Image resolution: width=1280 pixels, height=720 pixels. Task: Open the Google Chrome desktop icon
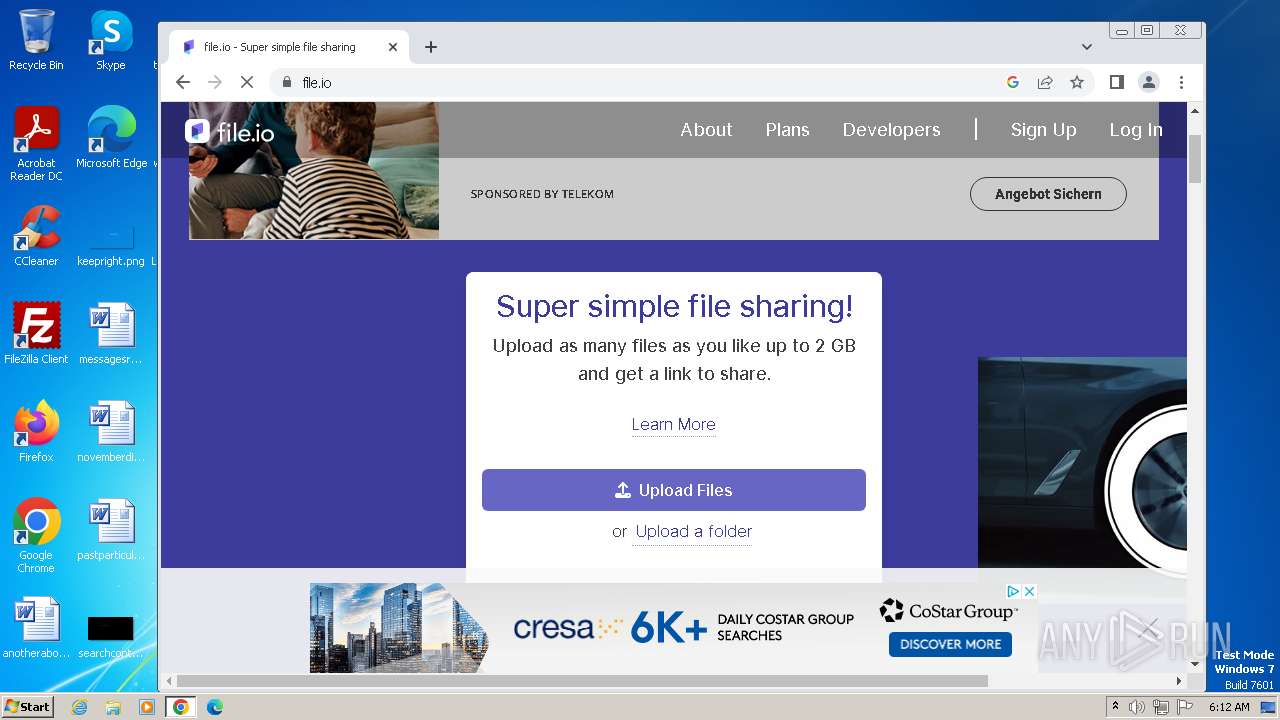[x=36, y=536]
